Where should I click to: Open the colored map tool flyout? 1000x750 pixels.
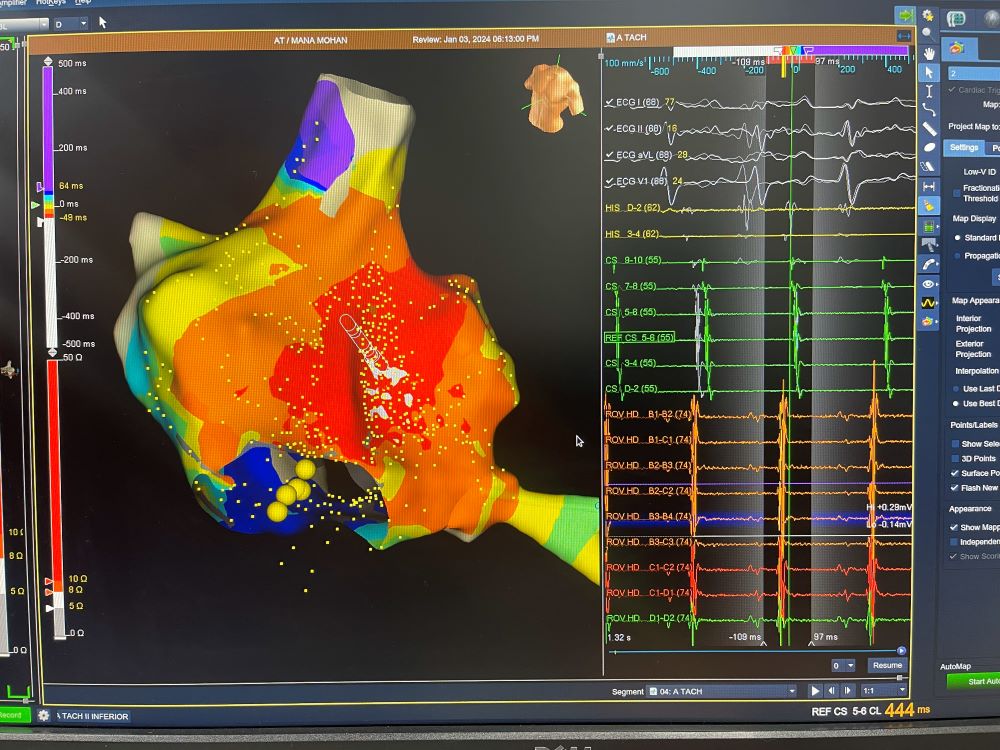tap(929, 321)
